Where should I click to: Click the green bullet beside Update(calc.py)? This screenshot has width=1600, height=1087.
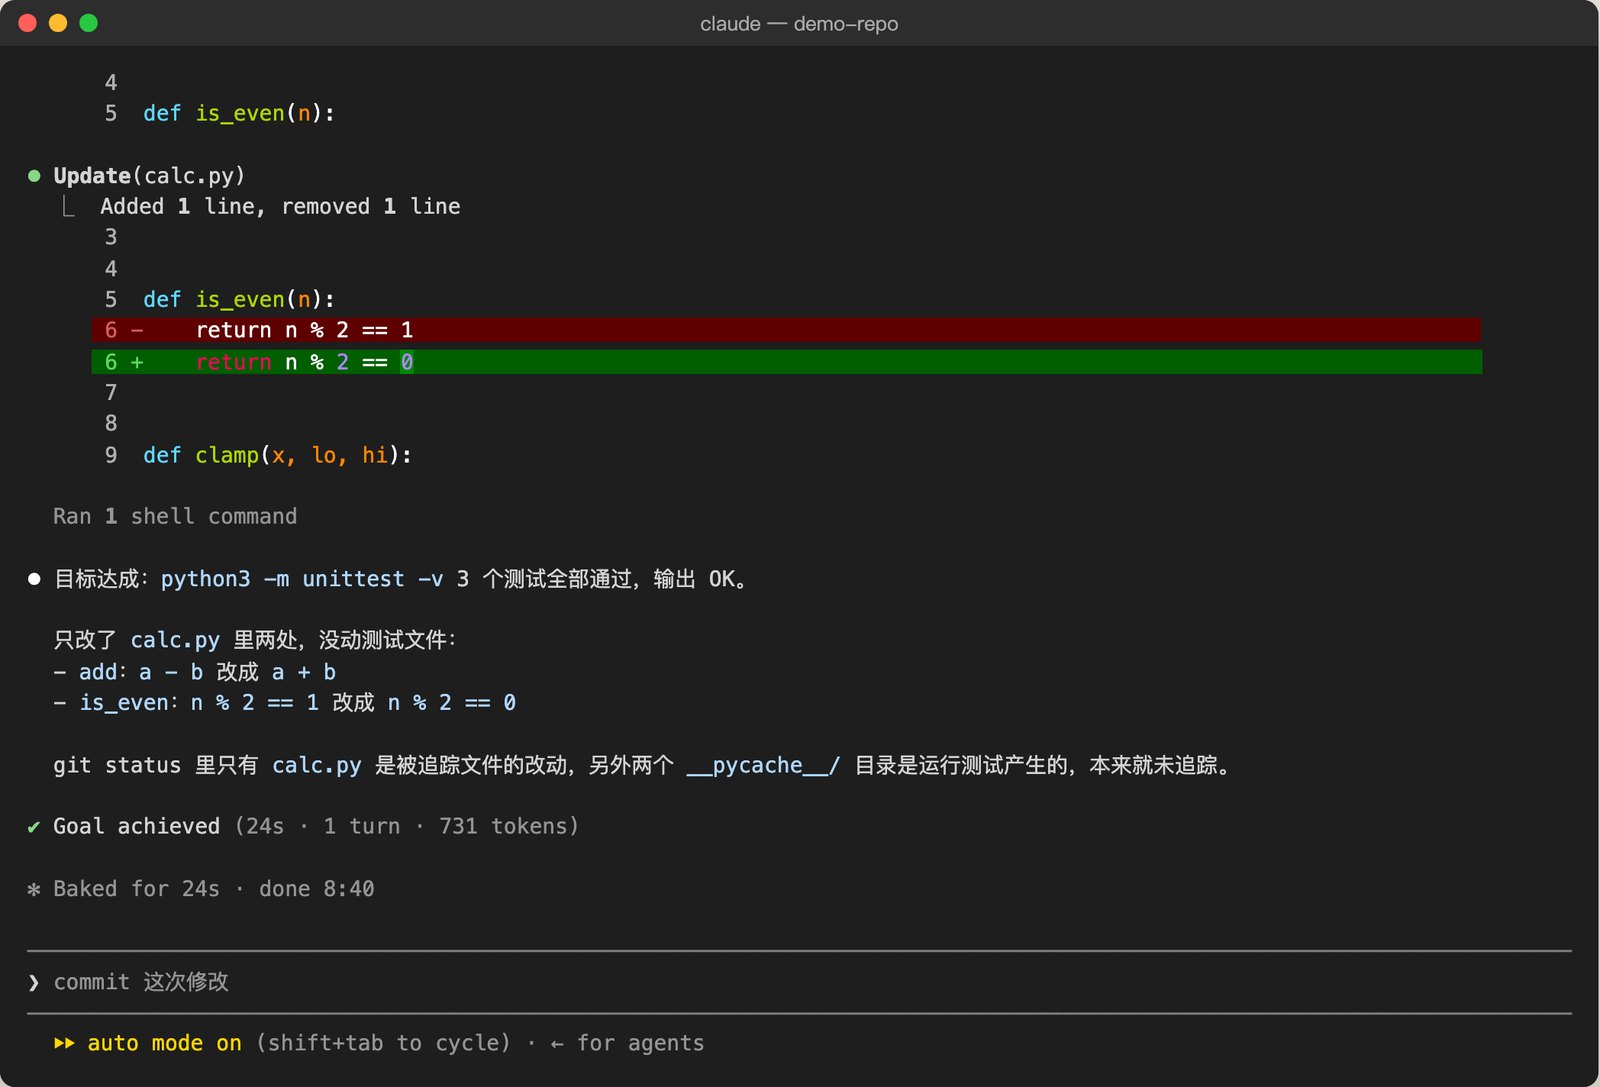[34, 176]
